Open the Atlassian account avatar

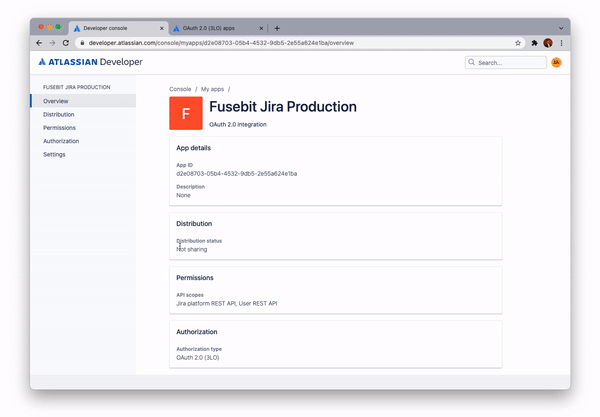tap(556, 62)
